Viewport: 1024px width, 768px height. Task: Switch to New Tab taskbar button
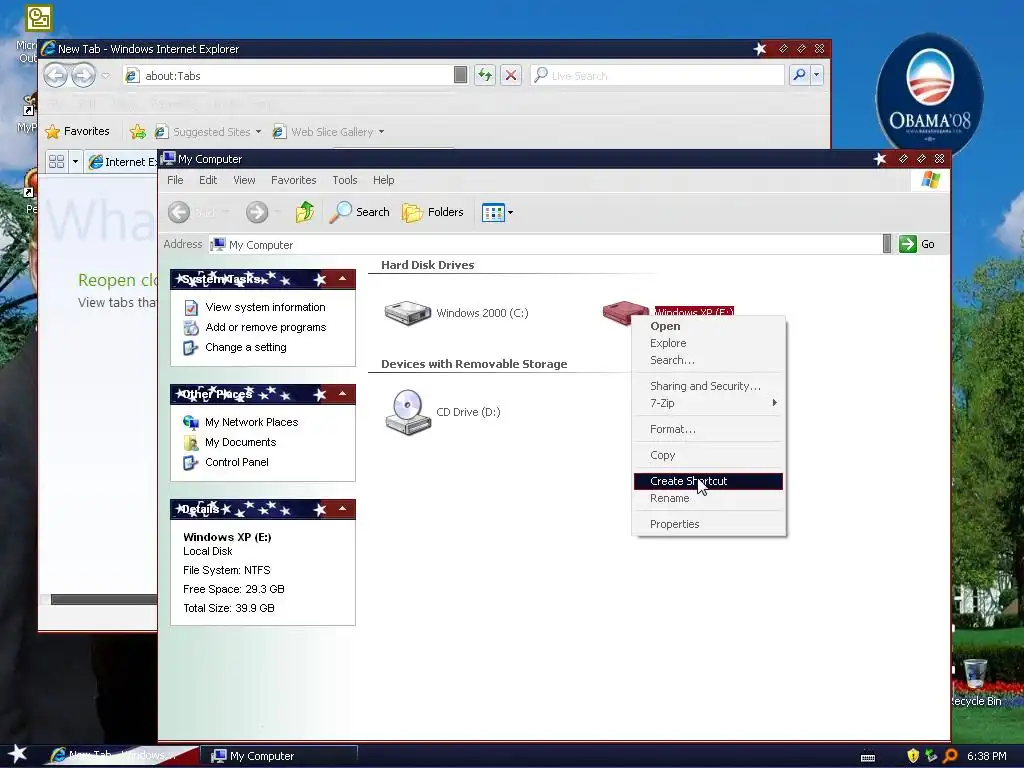pyautogui.click(x=121, y=756)
